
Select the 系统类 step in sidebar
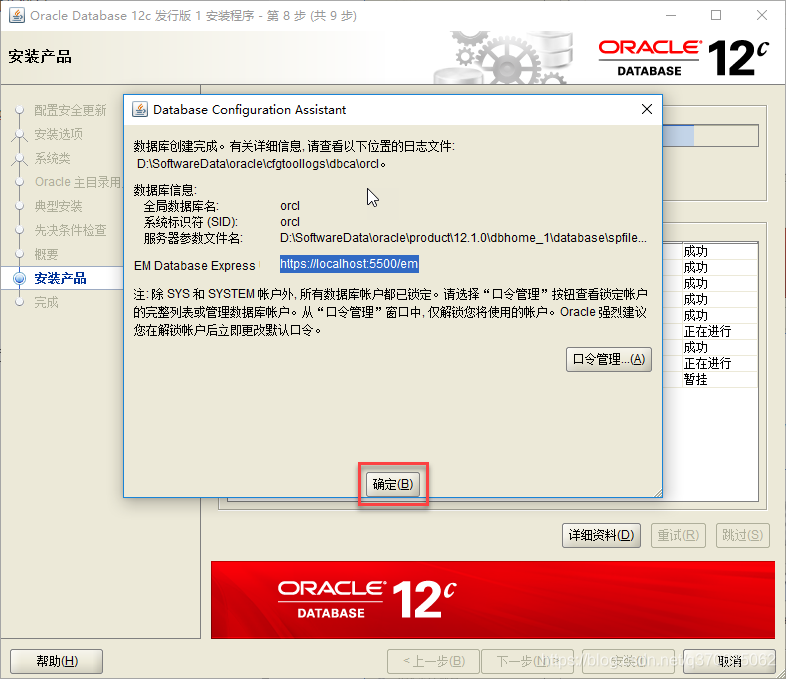[52, 158]
